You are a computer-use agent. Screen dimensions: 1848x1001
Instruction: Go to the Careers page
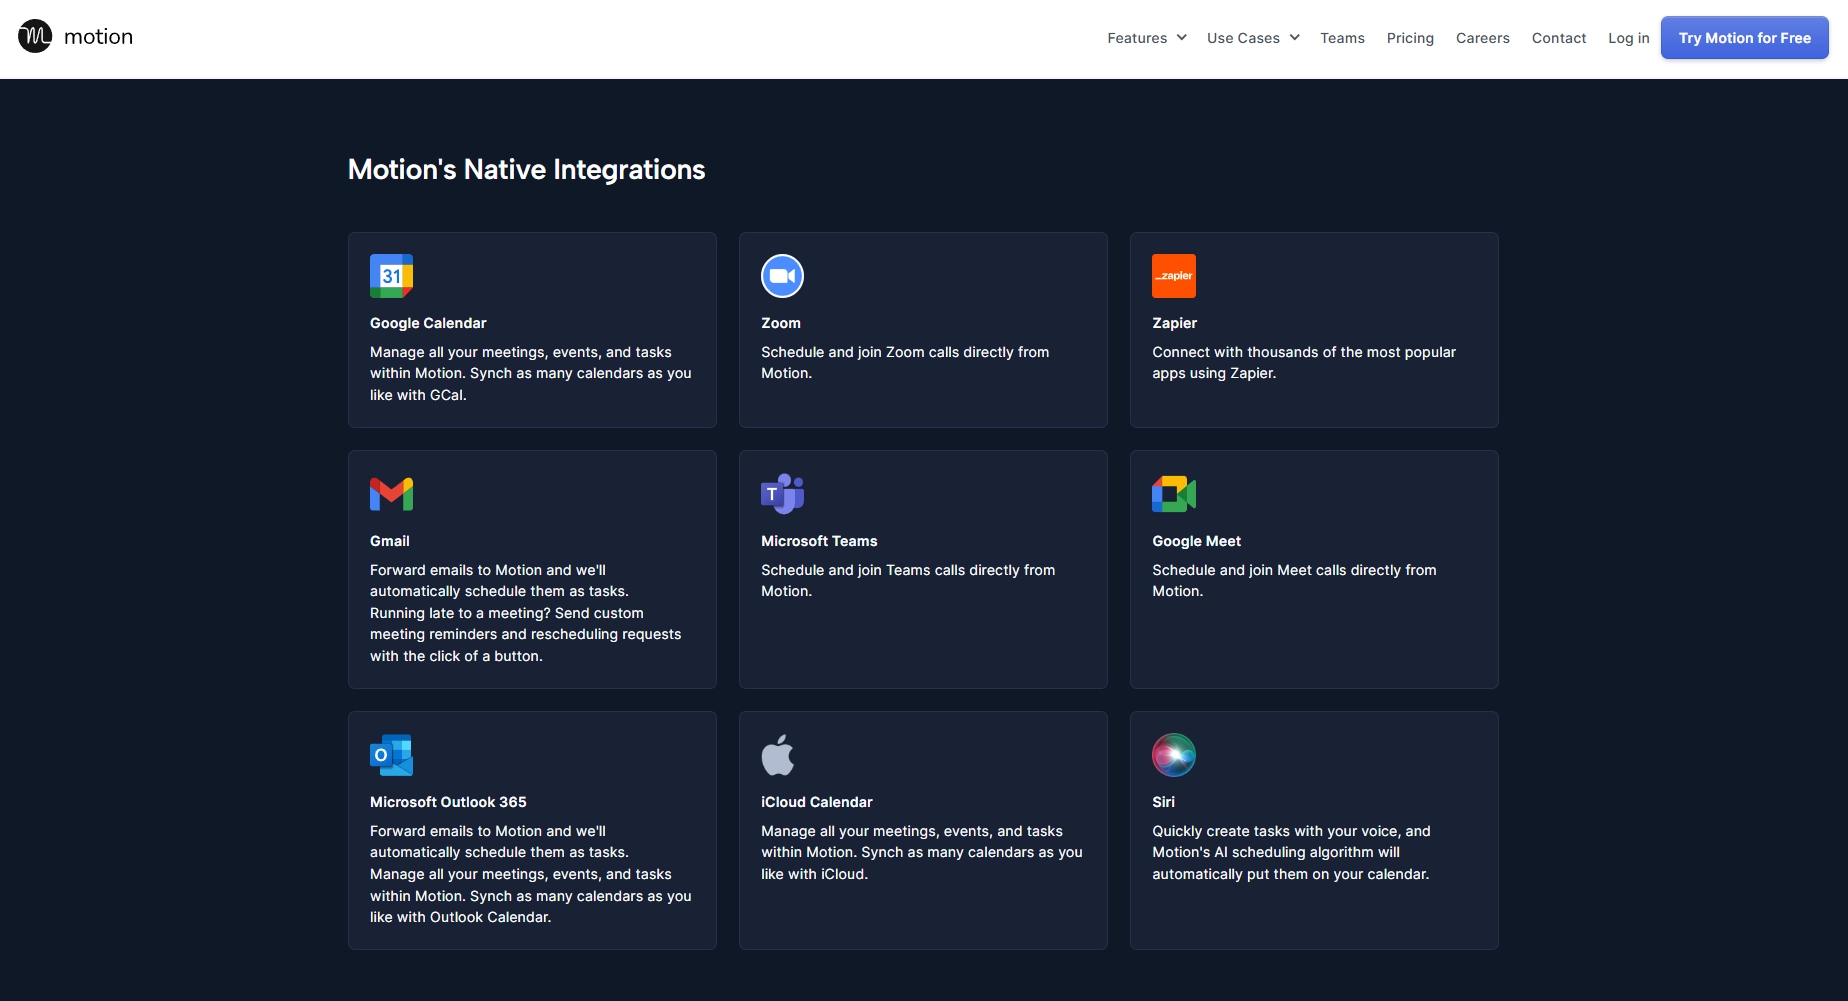click(1483, 38)
